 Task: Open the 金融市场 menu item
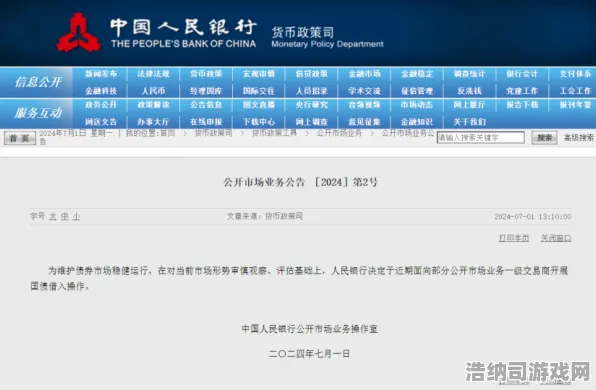click(x=365, y=74)
